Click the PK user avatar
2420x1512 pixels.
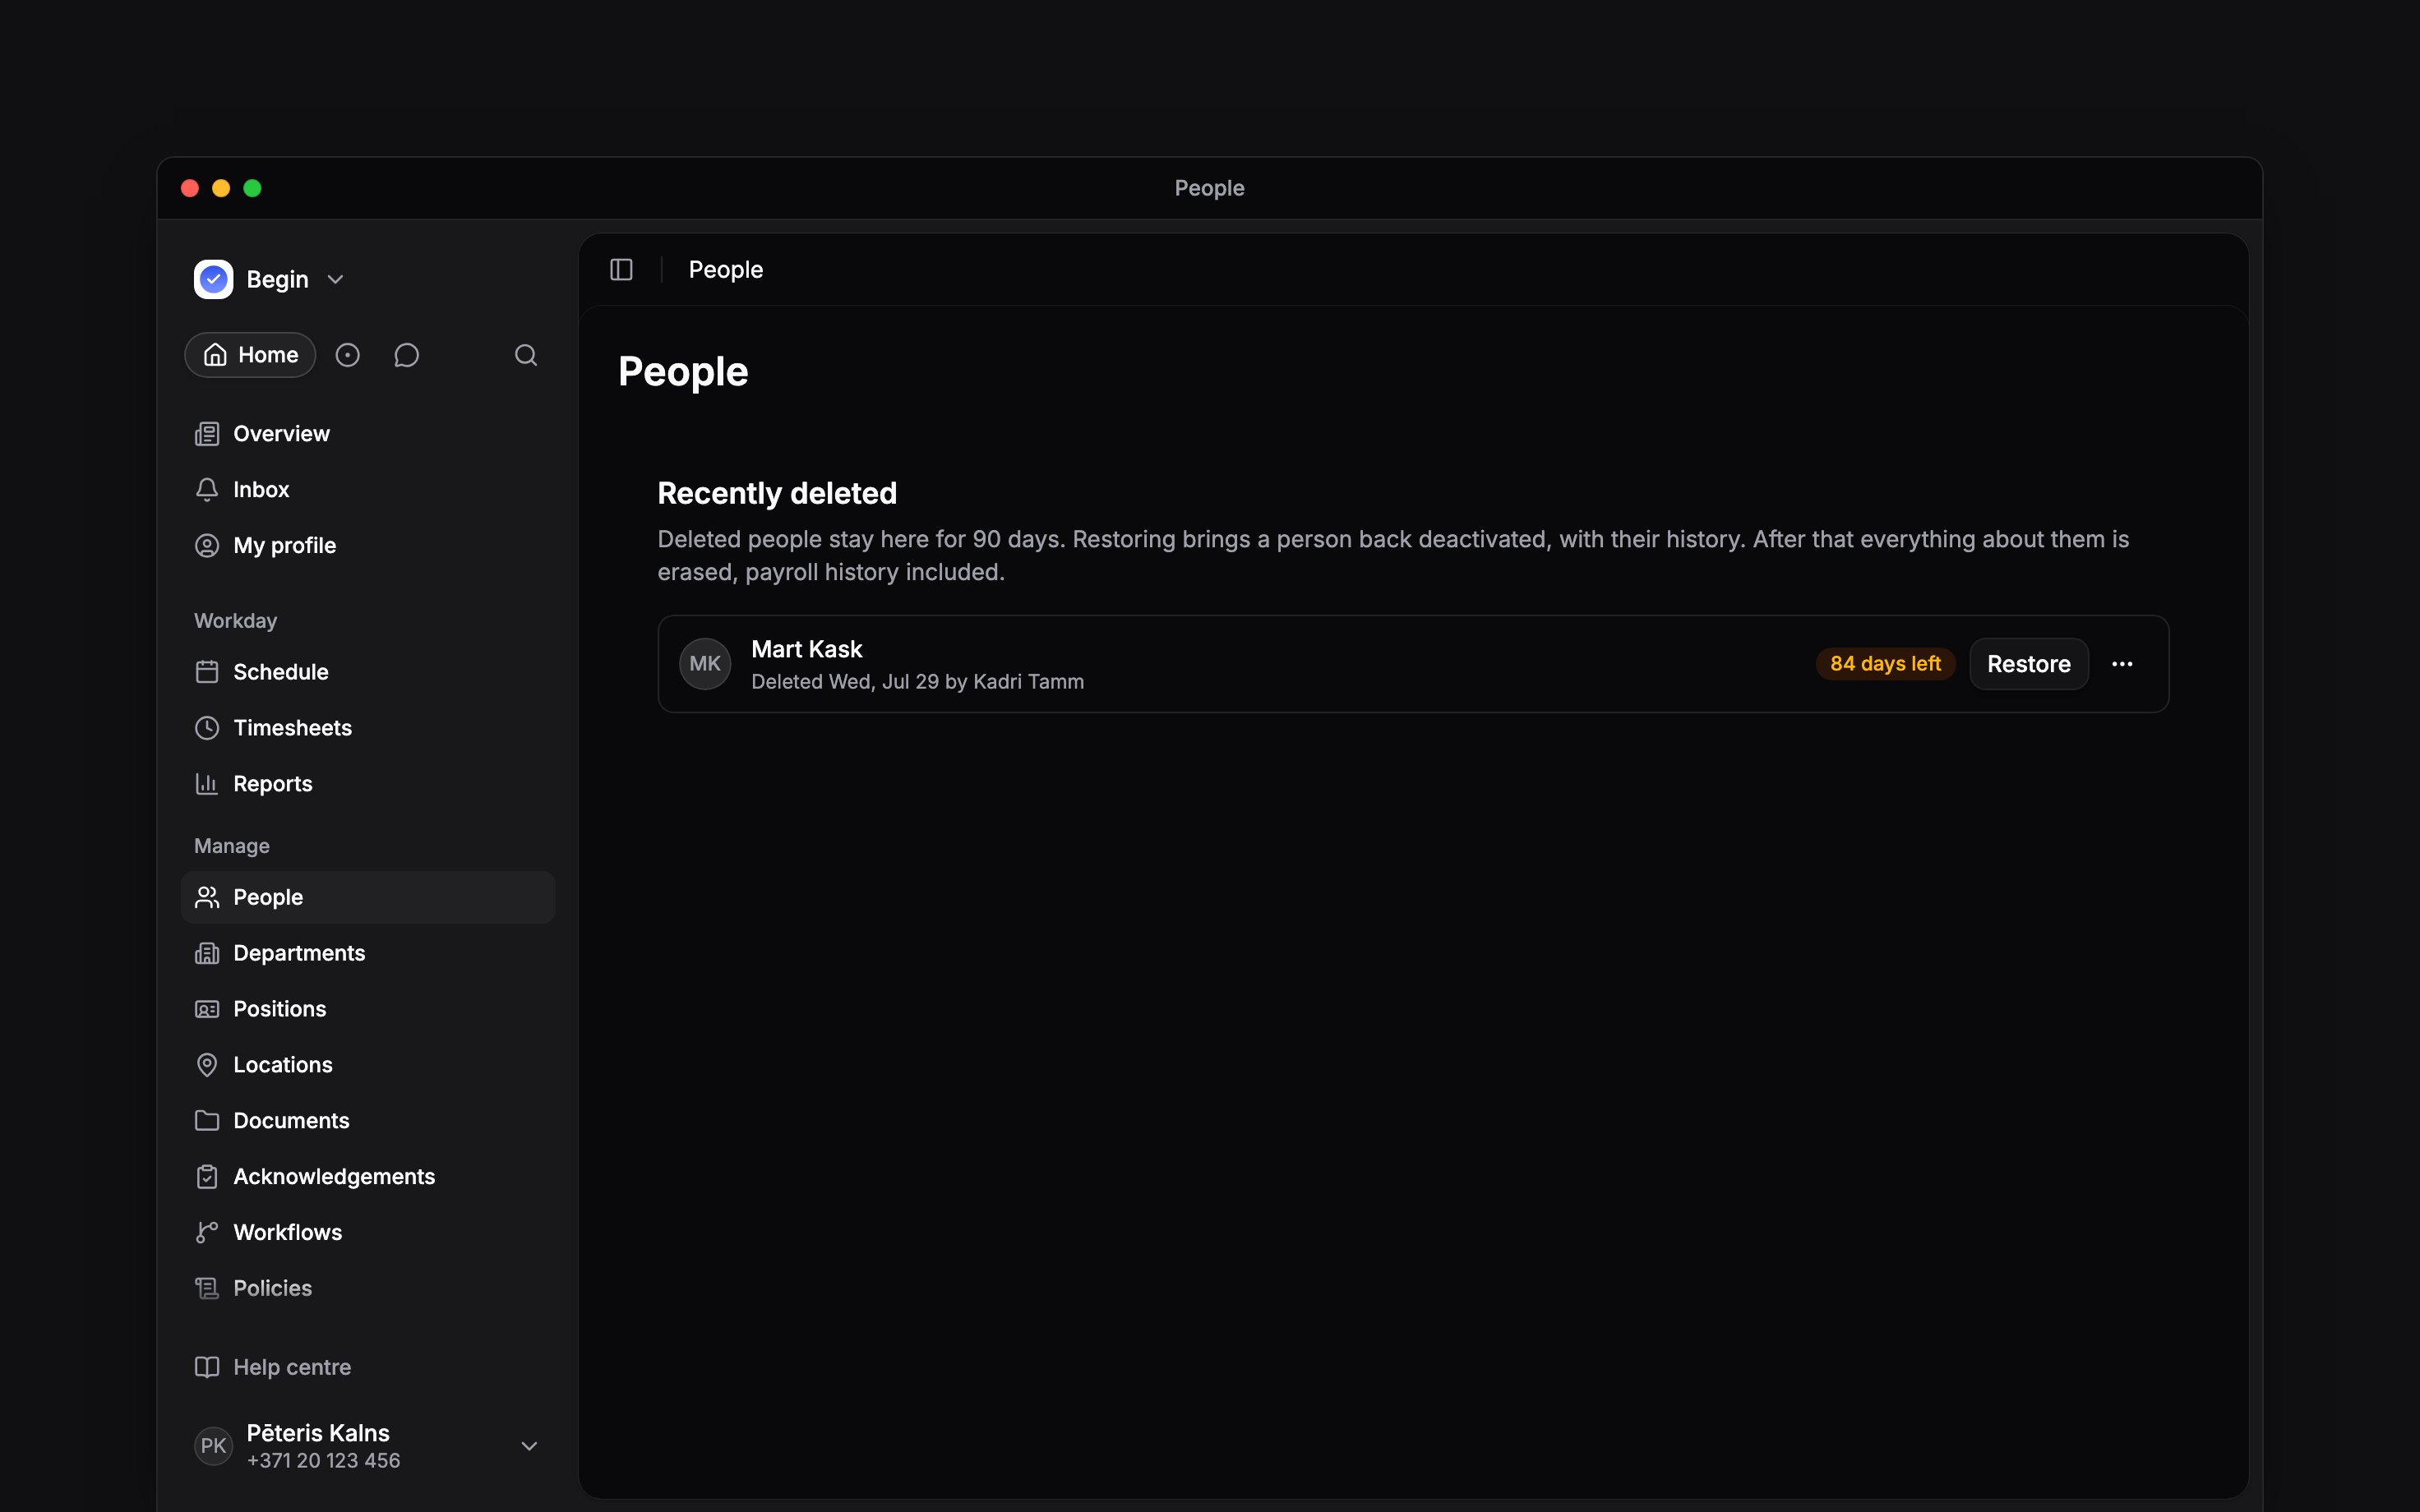tap(213, 1446)
